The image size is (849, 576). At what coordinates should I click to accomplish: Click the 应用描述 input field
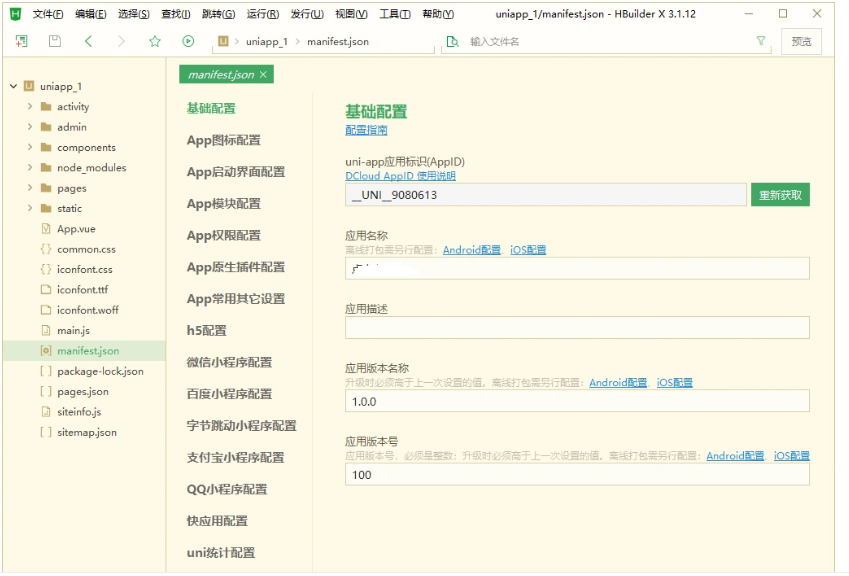pos(577,328)
